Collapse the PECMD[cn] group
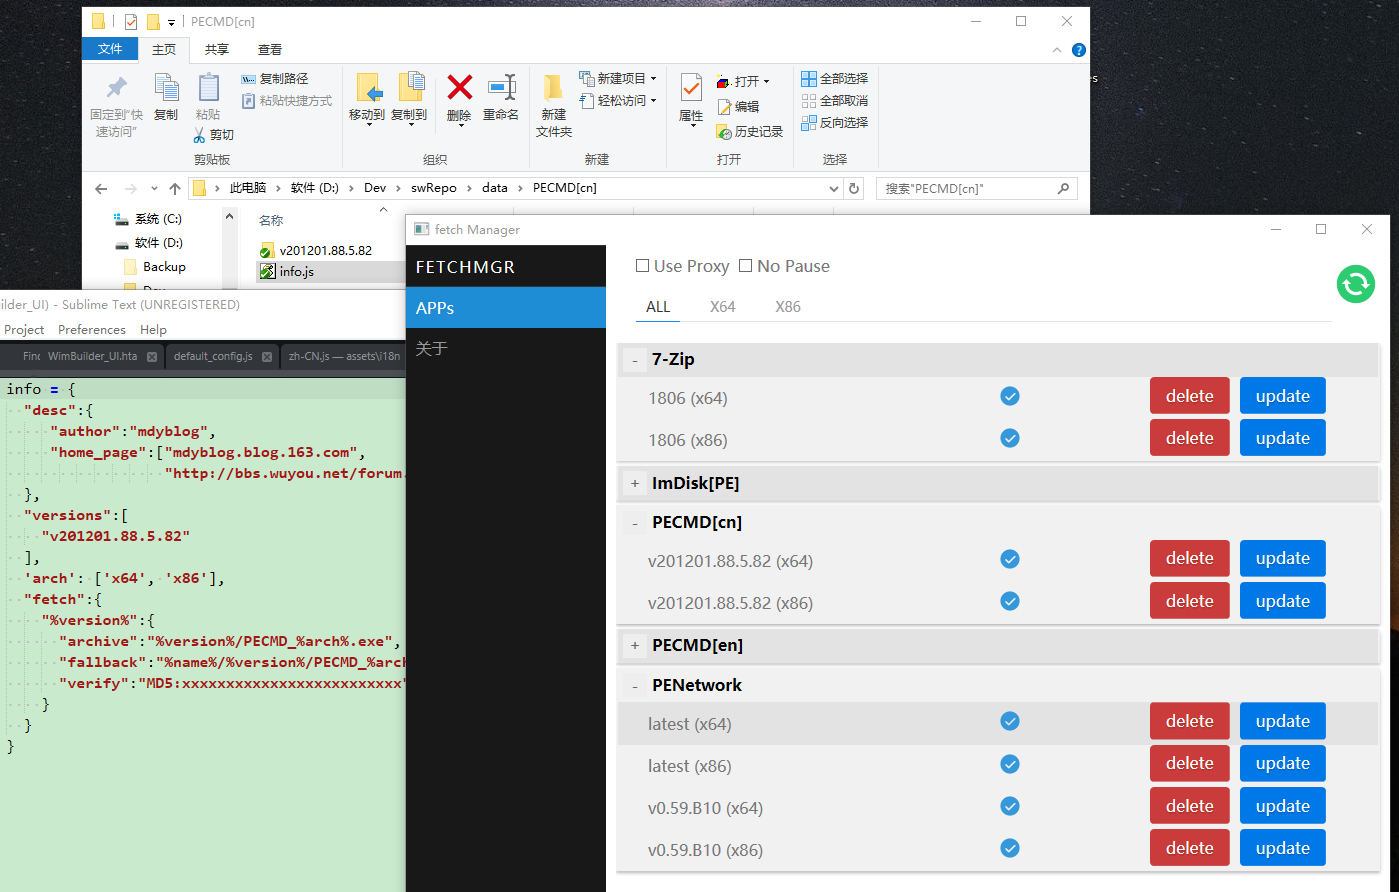1399x892 pixels. coord(634,523)
